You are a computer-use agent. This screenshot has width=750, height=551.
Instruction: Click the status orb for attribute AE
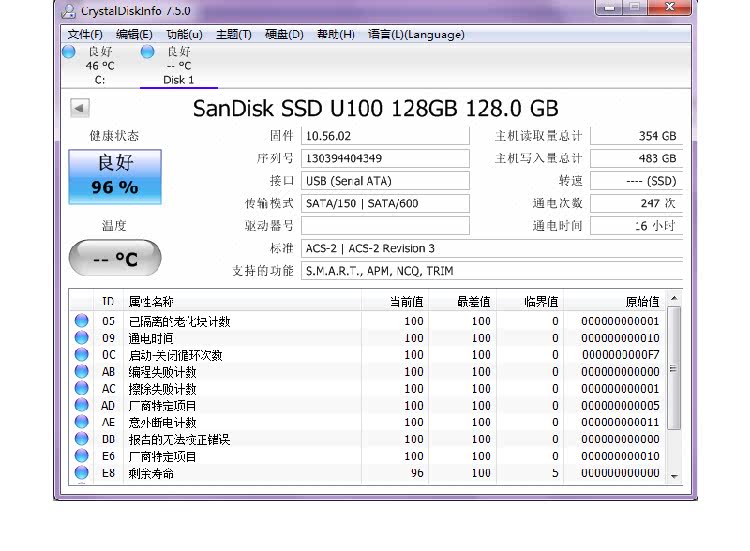(82, 422)
